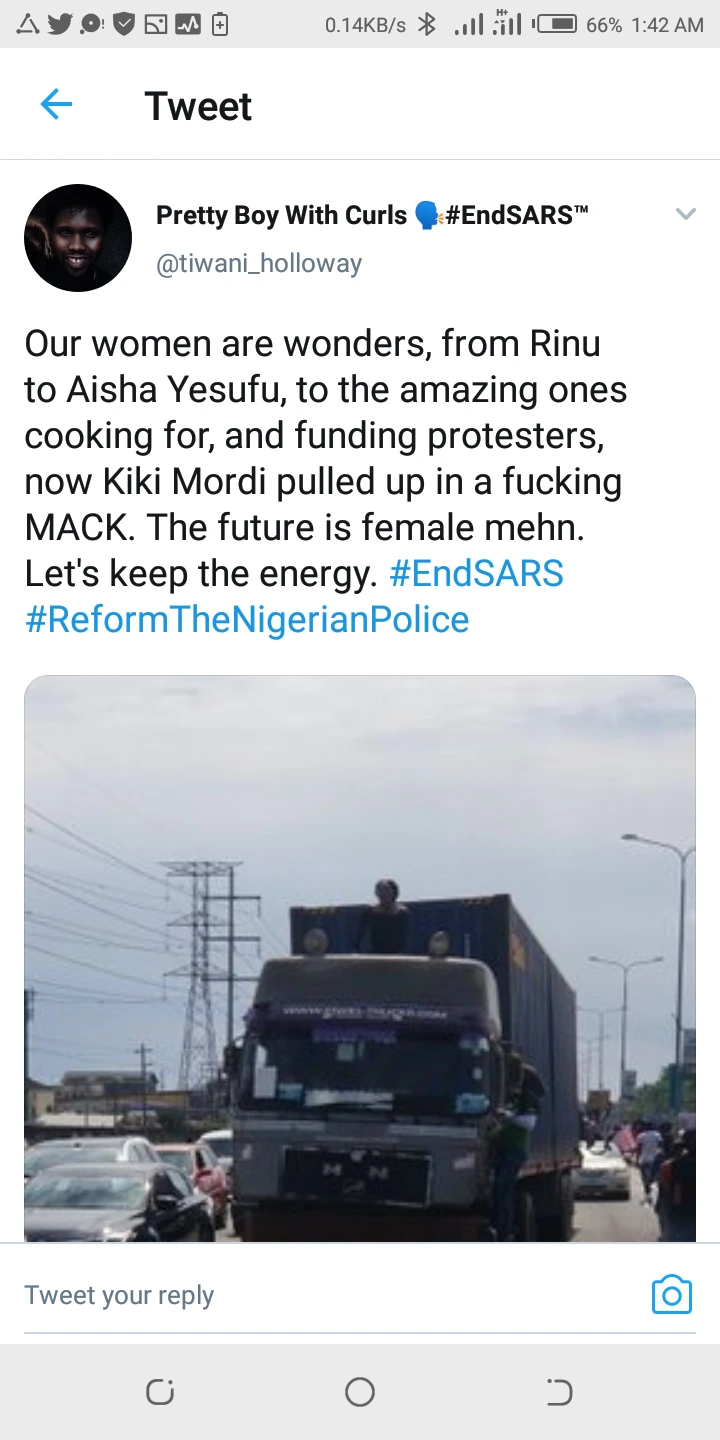This screenshot has width=720, height=1440.
Task: Tap the camera icon to attach photo
Action: click(x=671, y=1295)
